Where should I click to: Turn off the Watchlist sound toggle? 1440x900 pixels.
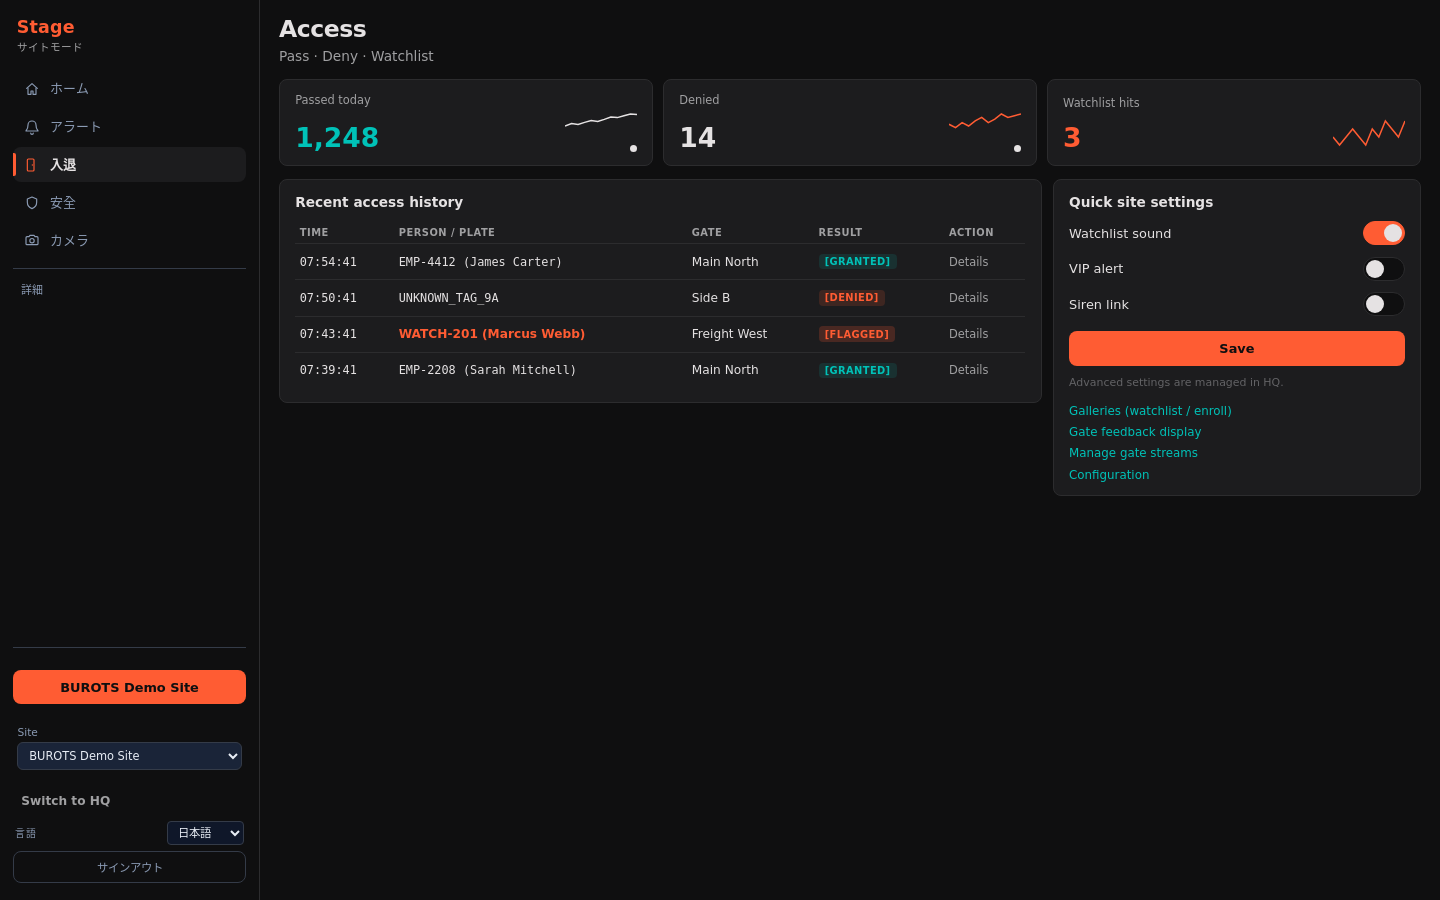(1384, 233)
